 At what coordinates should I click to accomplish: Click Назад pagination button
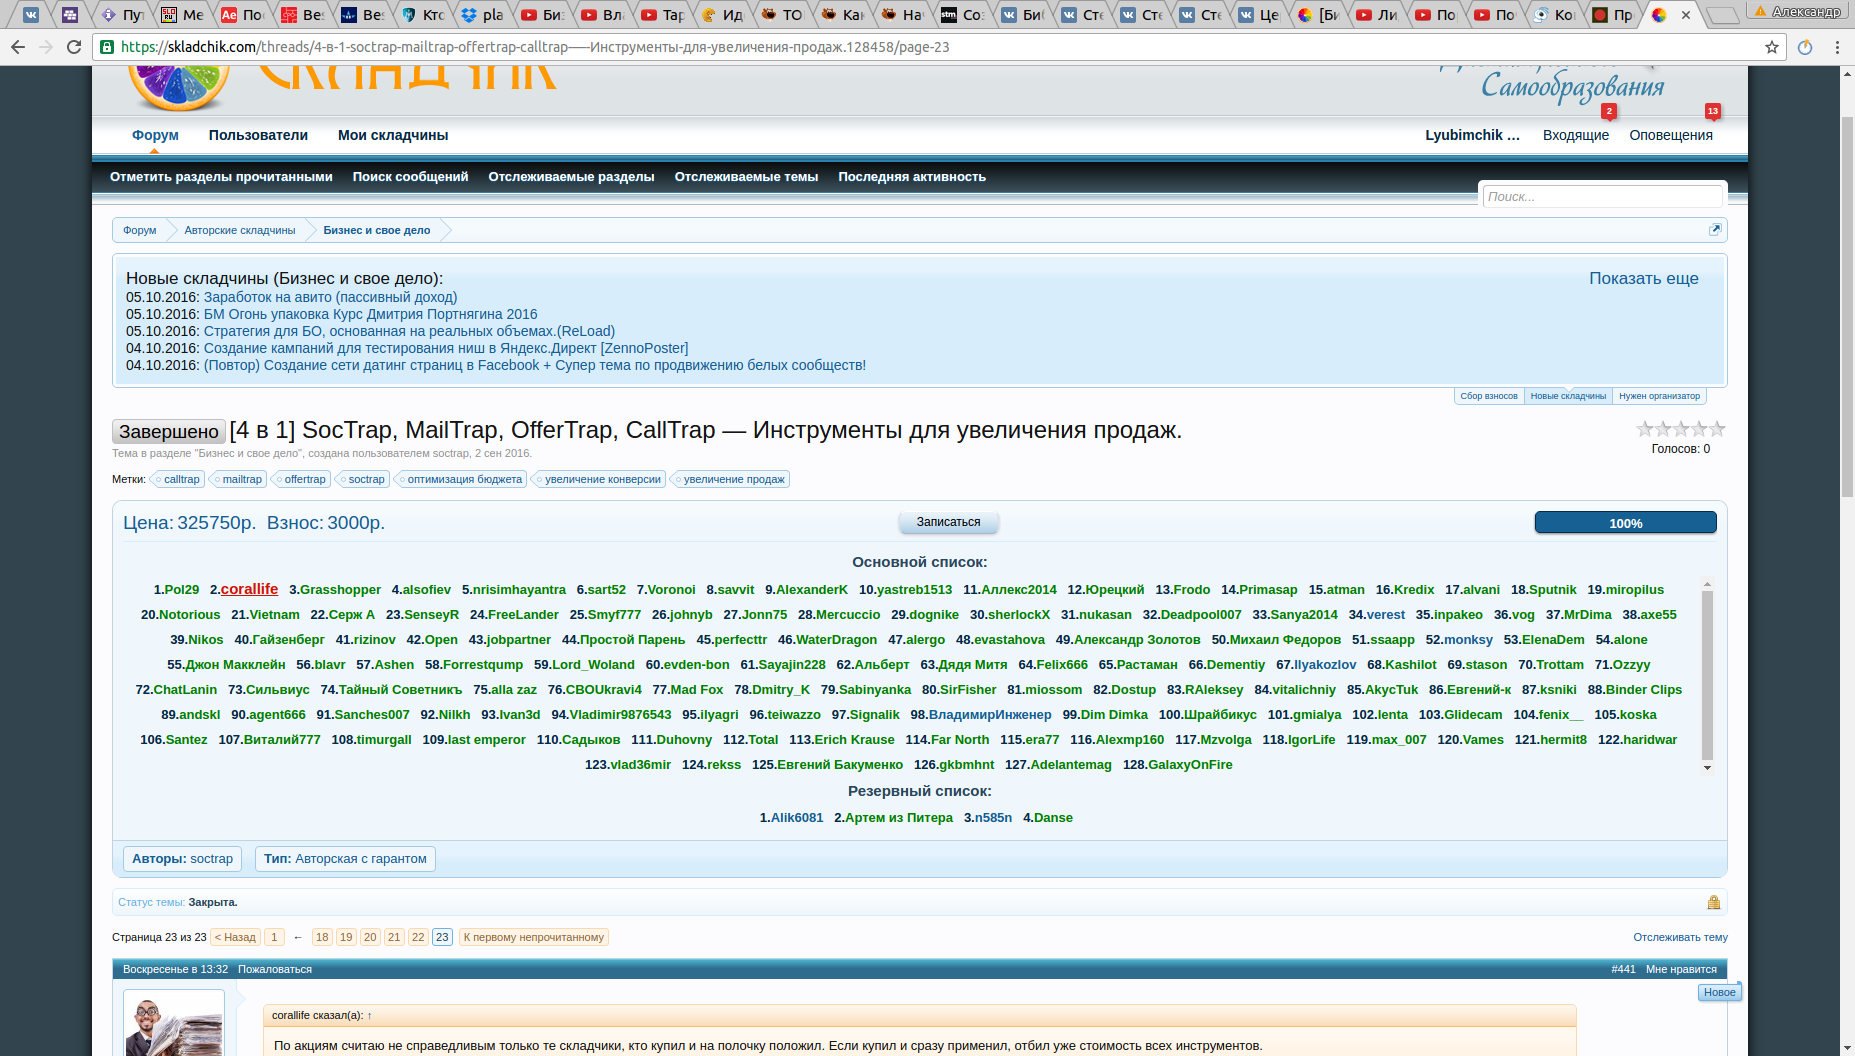tap(235, 937)
